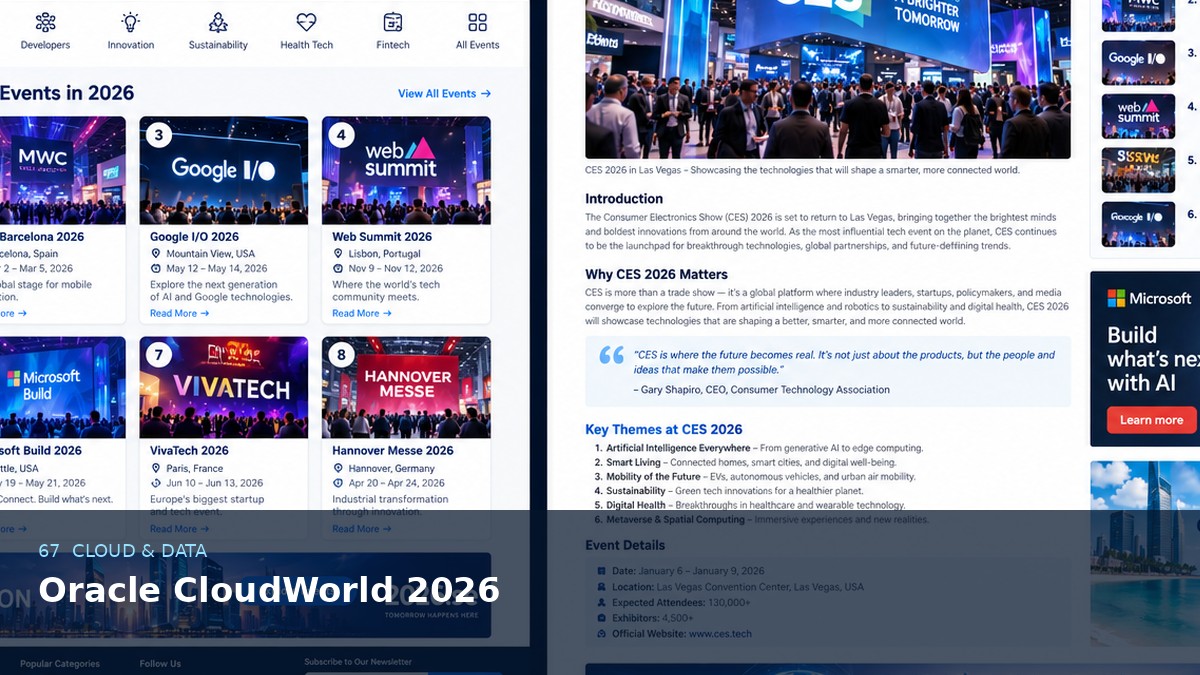Open the Google I/O card image

(x=224, y=170)
